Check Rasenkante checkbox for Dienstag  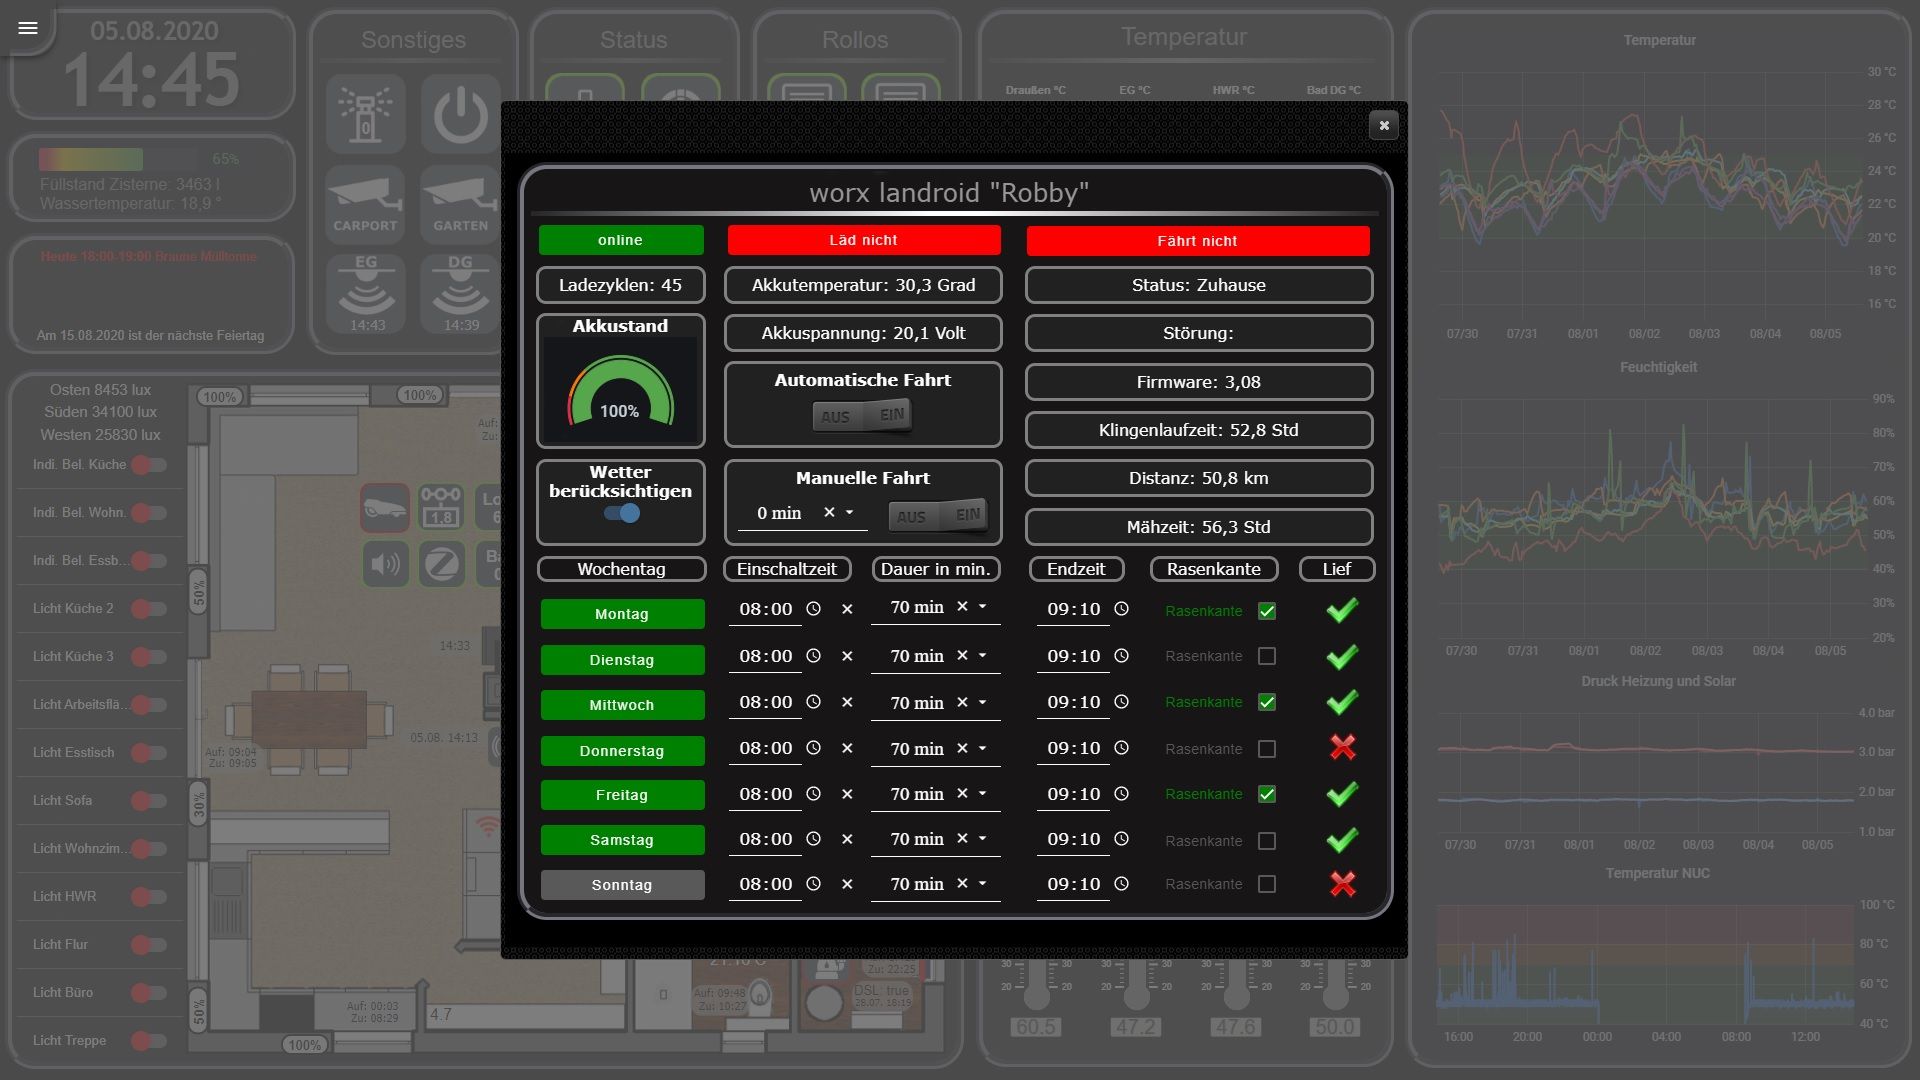click(1267, 656)
